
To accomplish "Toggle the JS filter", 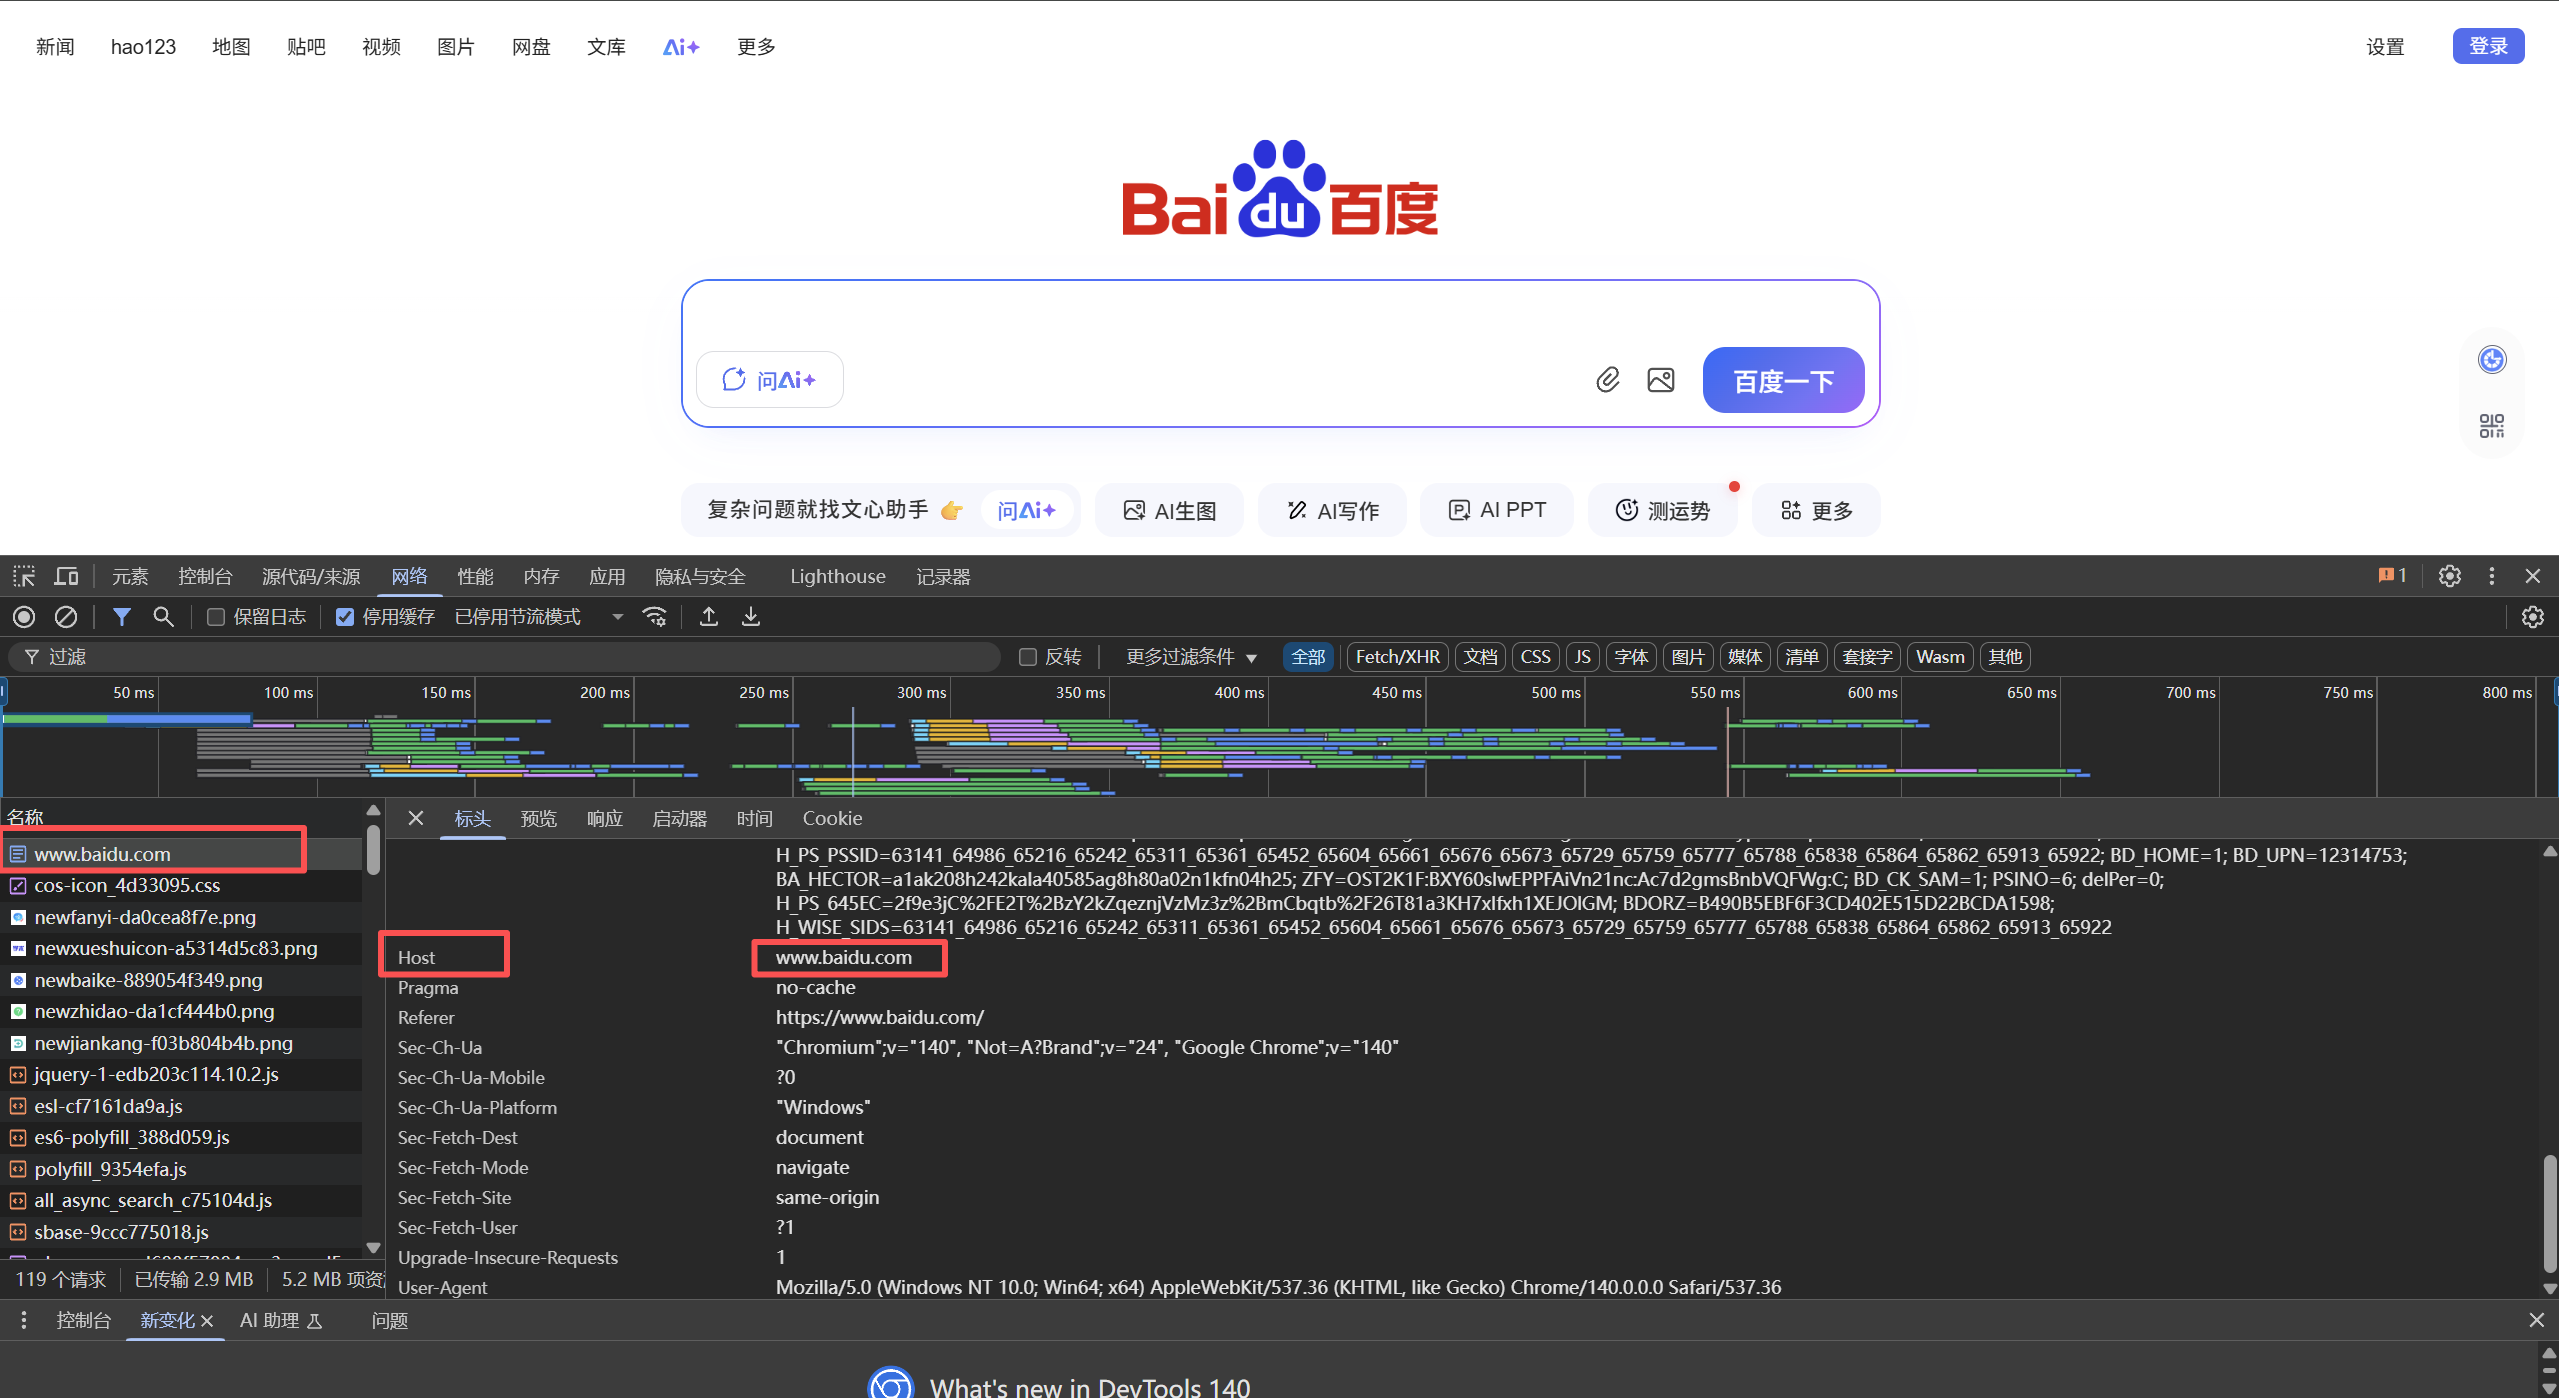I will click(1582, 657).
